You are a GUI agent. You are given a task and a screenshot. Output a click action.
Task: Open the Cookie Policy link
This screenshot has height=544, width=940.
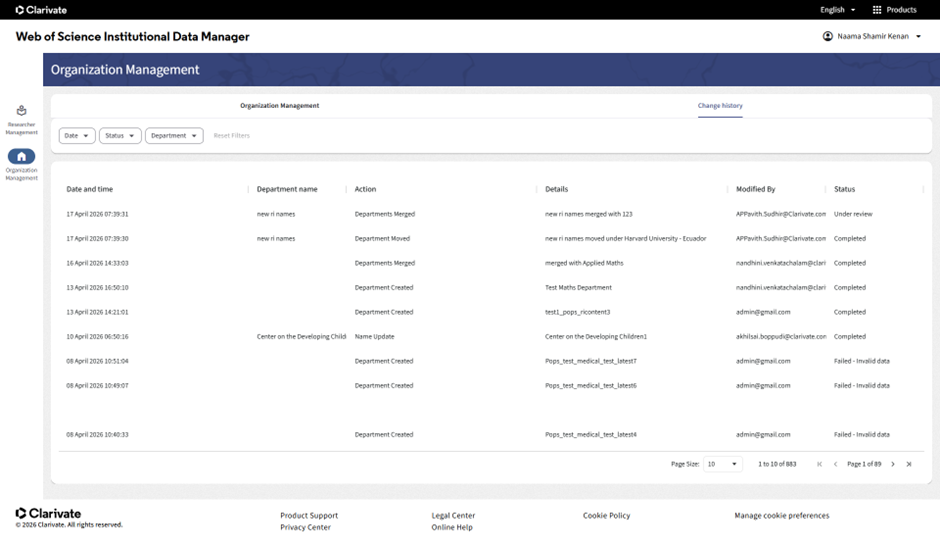pyautogui.click(x=606, y=515)
